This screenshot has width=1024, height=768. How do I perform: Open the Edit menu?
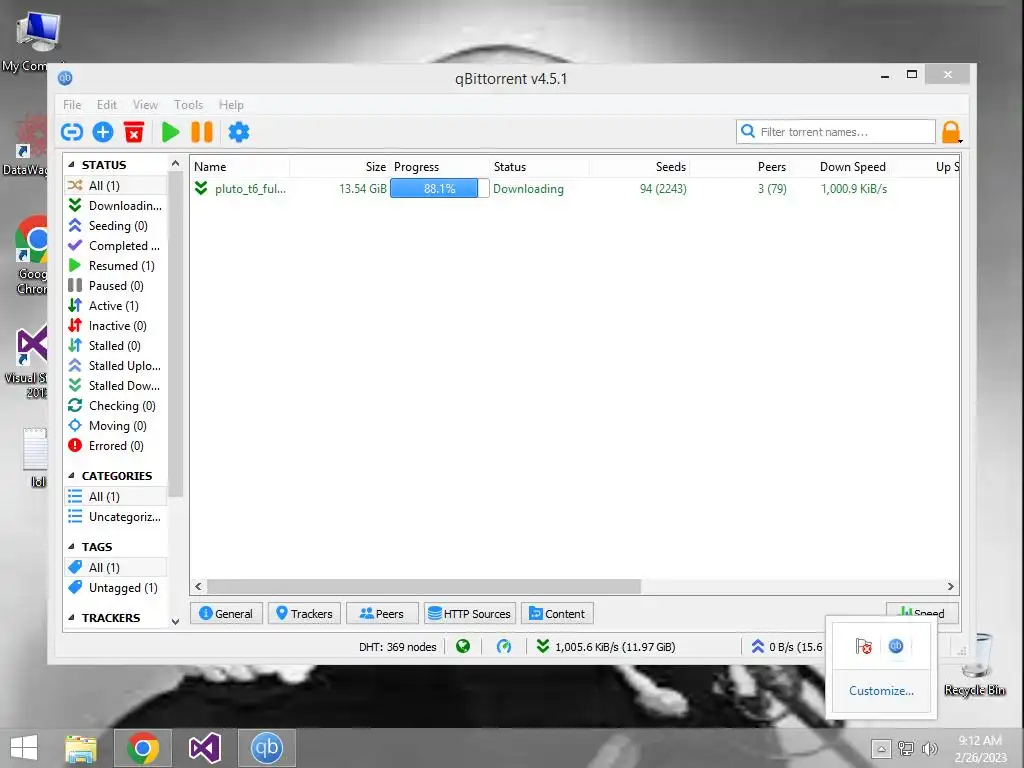(106, 104)
